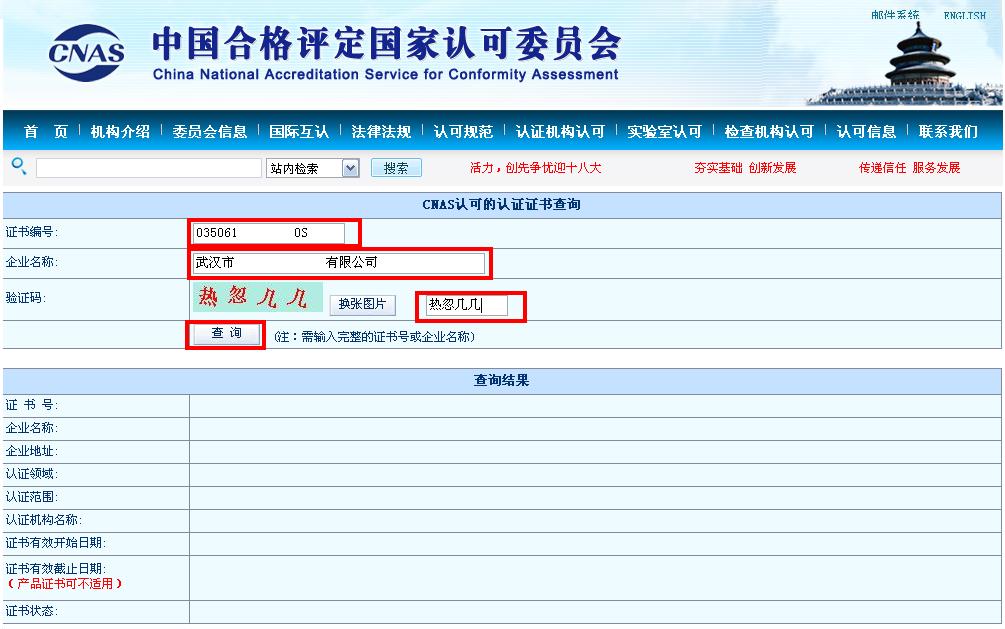The width and height of the screenshot is (1005, 629).
Task: Open 实验室认可 menu item
Action: tap(665, 131)
